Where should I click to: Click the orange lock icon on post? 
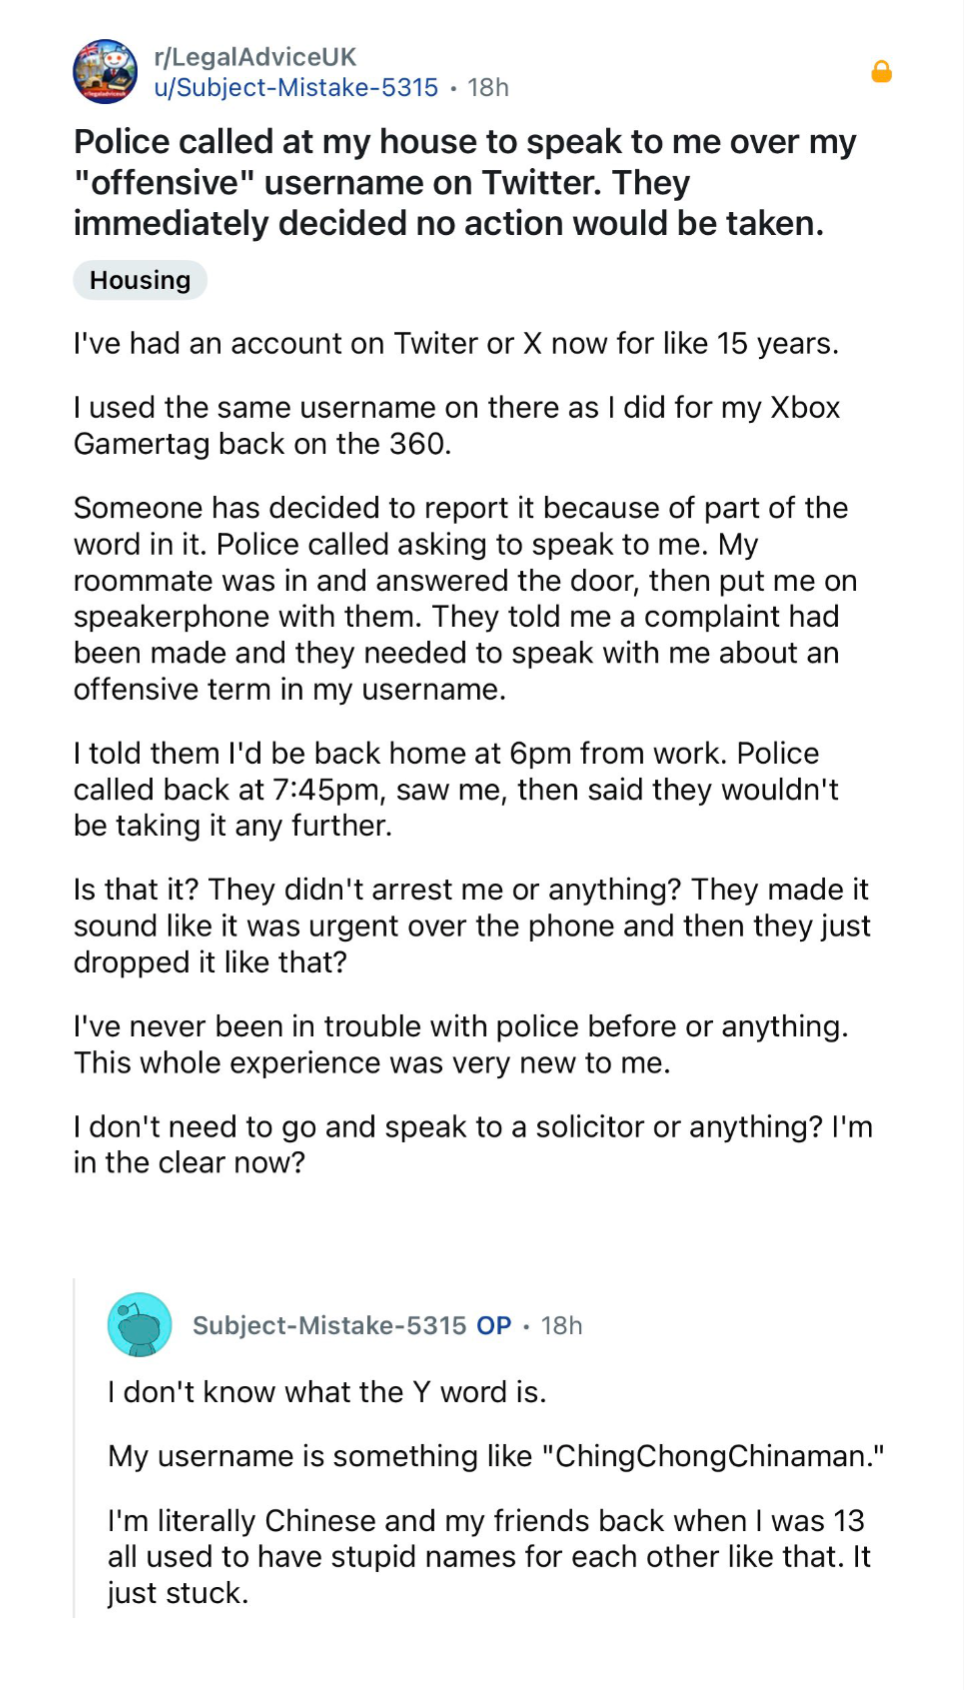tap(881, 72)
